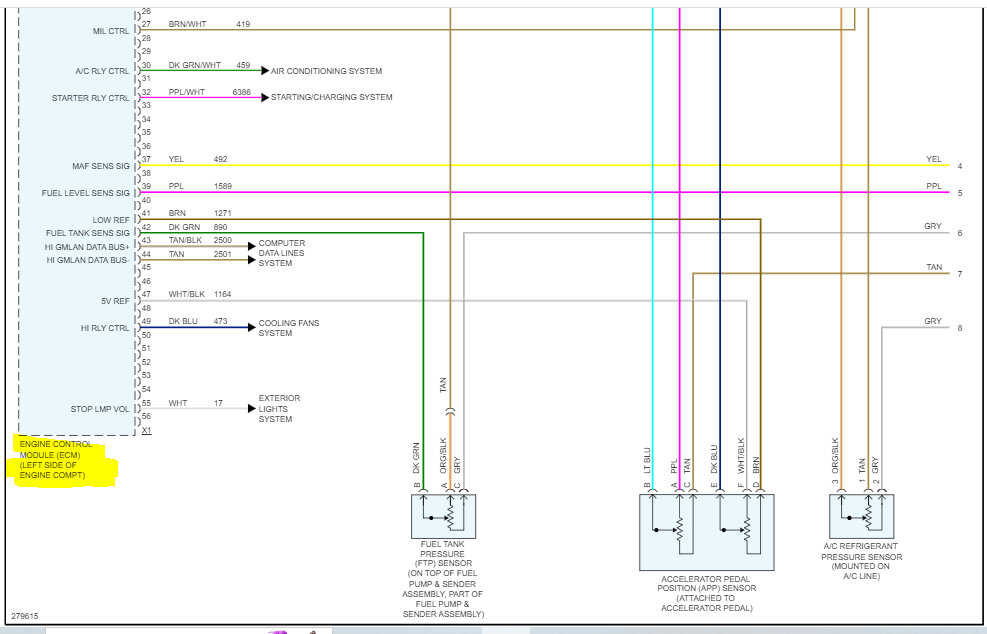Select circuit number 459
The image size is (987, 634).
pyautogui.click(x=243, y=65)
